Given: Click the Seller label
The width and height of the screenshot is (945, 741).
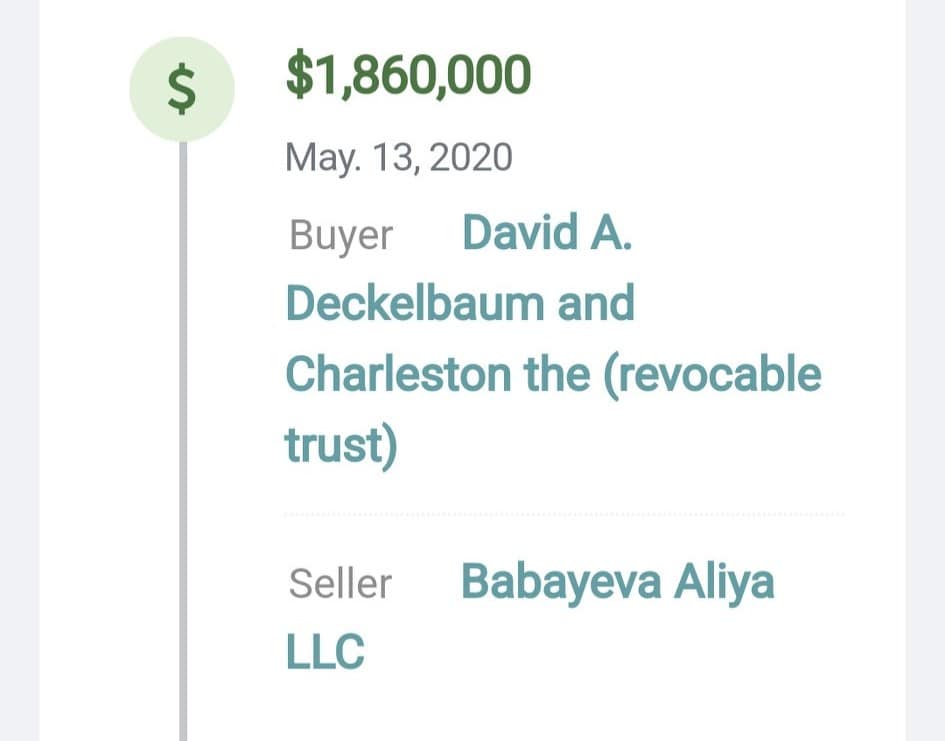Looking at the screenshot, I should pyautogui.click(x=341, y=584).
